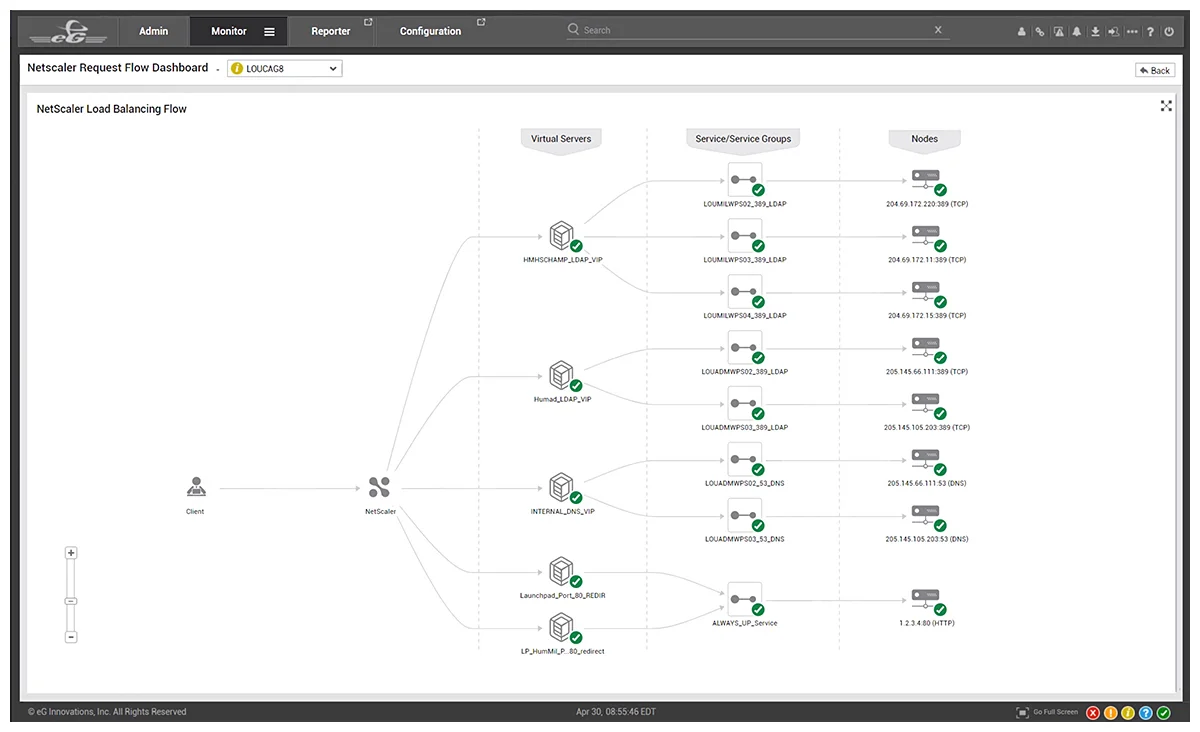Open the Reporter tab
1200x732 pixels.
[331, 31]
